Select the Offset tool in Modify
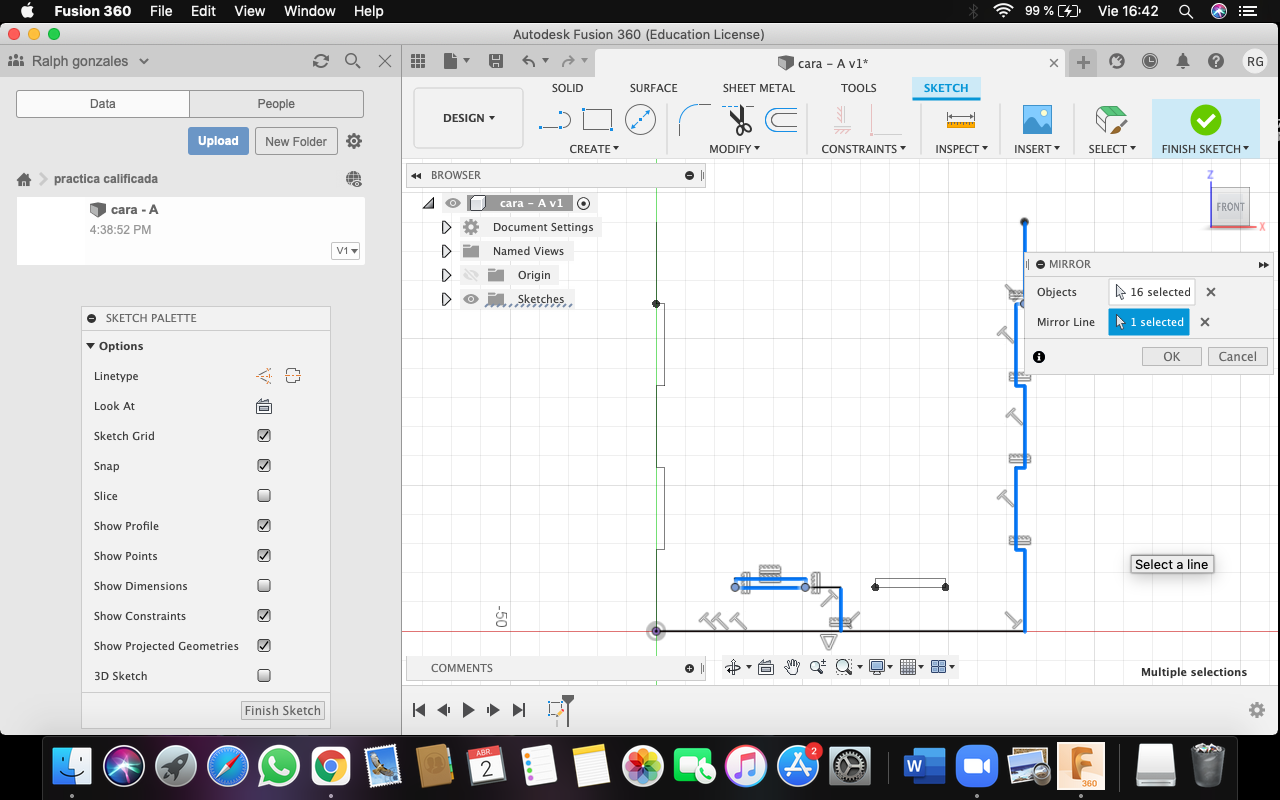The width and height of the screenshot is (1280, 800). coord(781,120)
